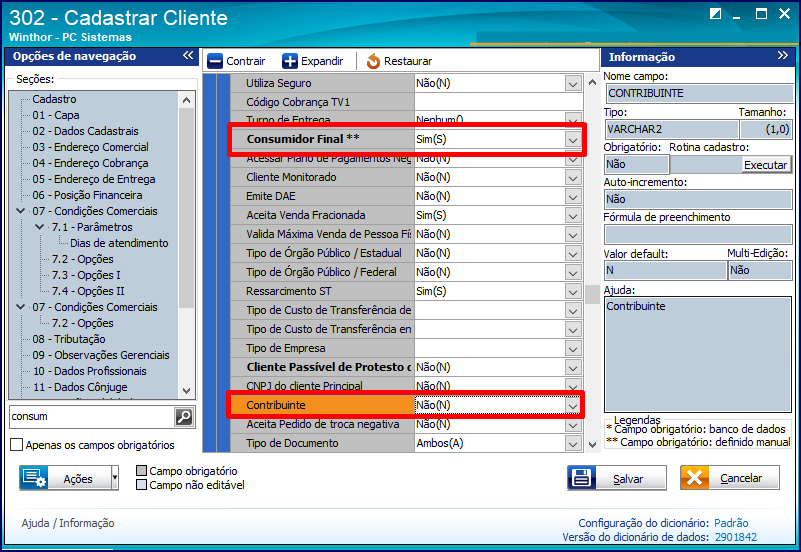Collapse the 7.1 - Parâmetros tree node
This screenshot has height=552, width=801.
(x=39, y=227)
